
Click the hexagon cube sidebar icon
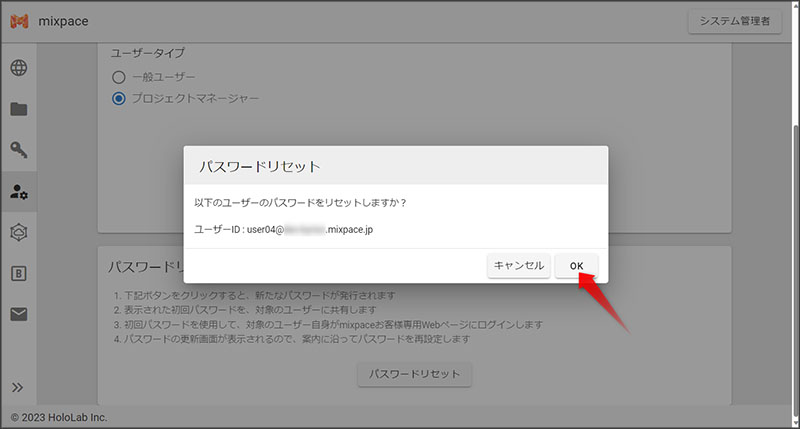click(19, 232)
